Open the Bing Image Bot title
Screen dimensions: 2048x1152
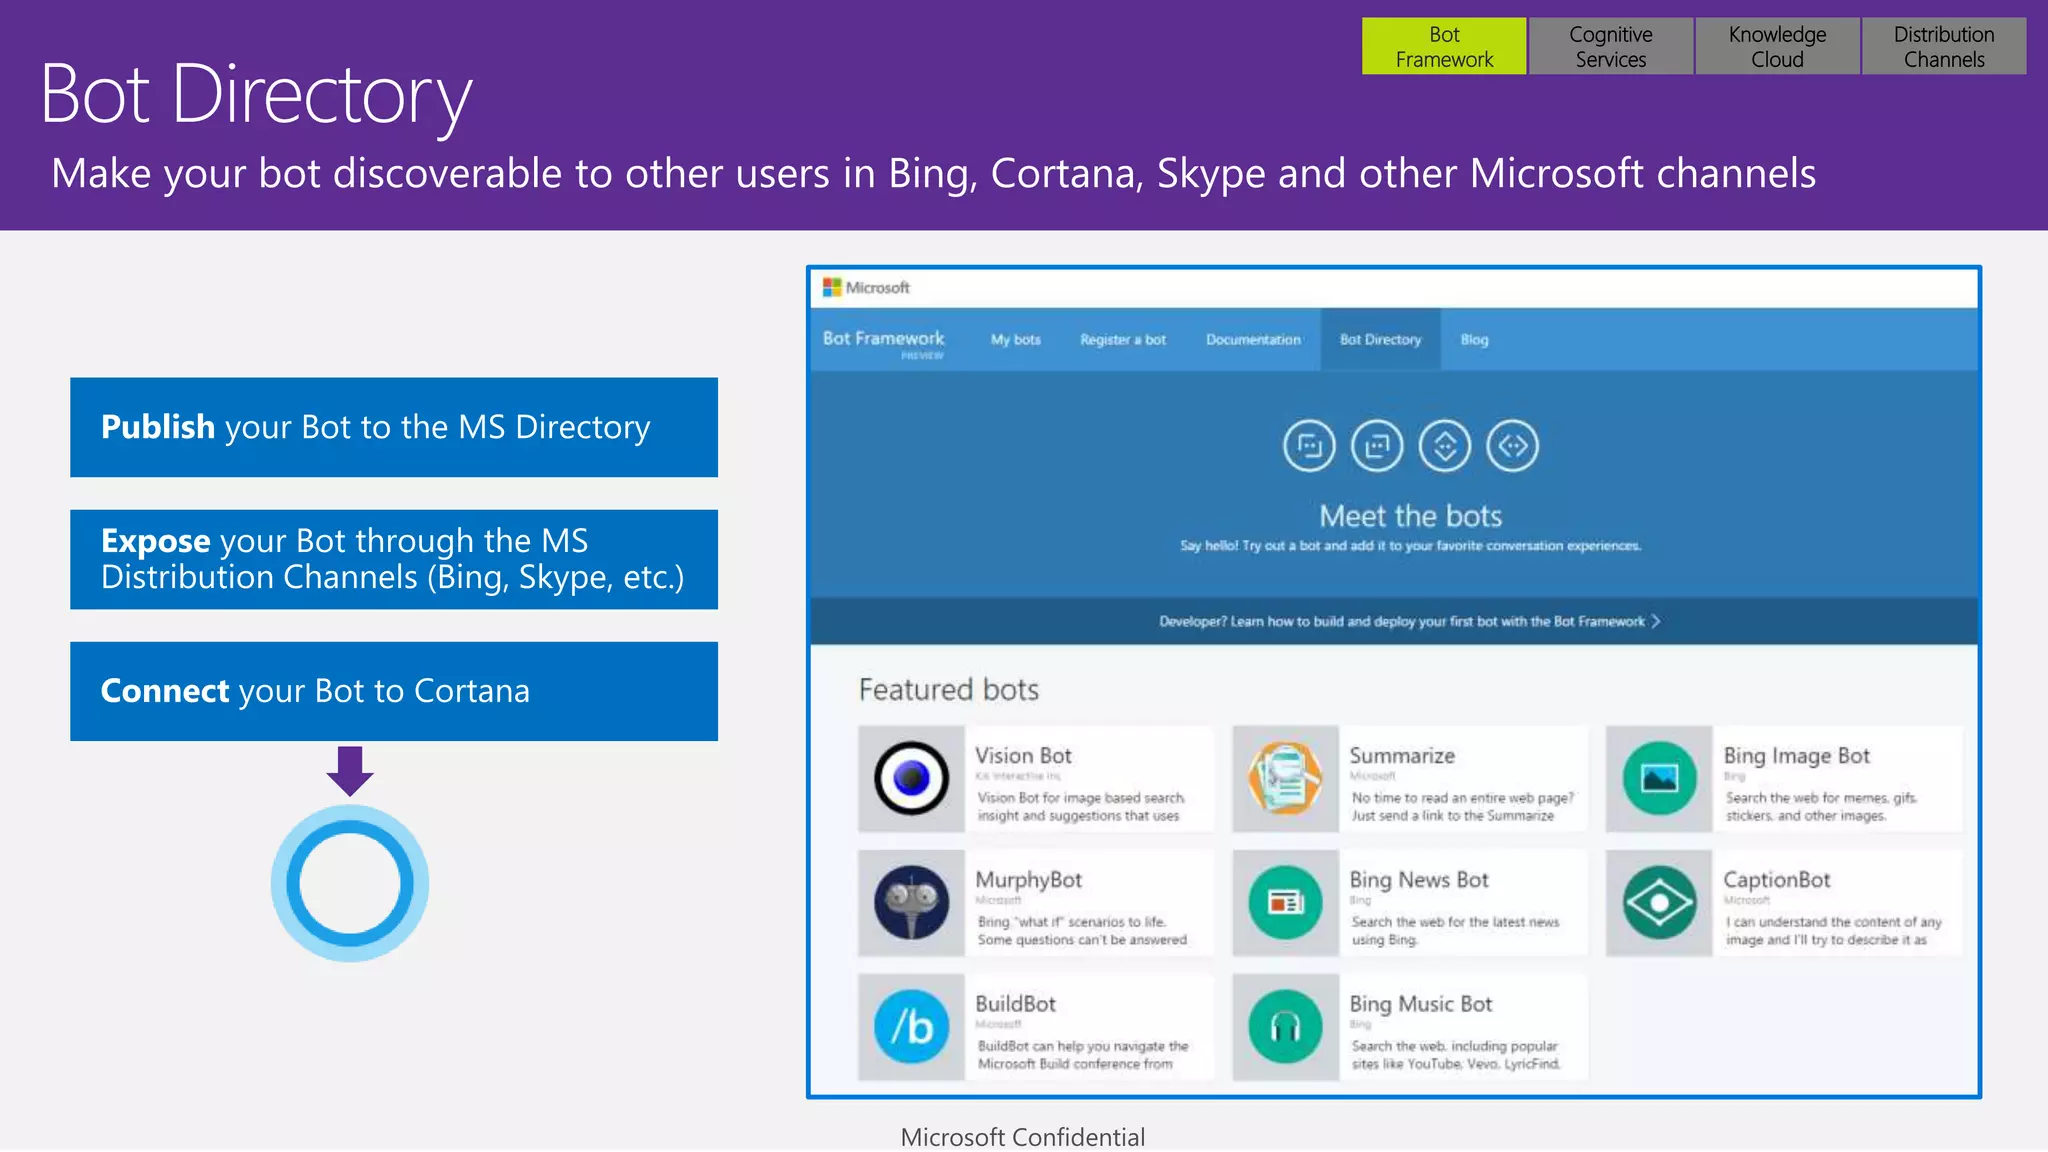point(1796,756)
